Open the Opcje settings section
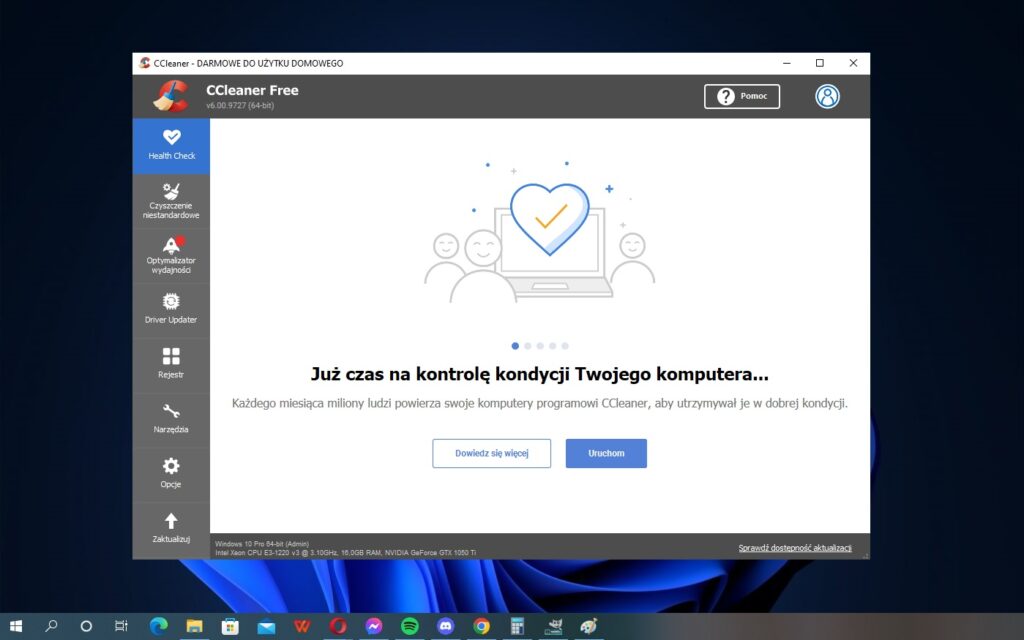1024x640 pixels. click(171, 473)
